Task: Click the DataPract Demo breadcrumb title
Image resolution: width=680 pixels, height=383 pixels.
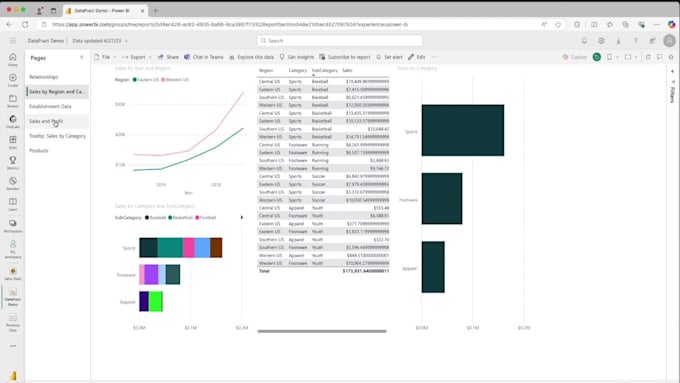Action: pyautogui.click(x=46, y=41)
